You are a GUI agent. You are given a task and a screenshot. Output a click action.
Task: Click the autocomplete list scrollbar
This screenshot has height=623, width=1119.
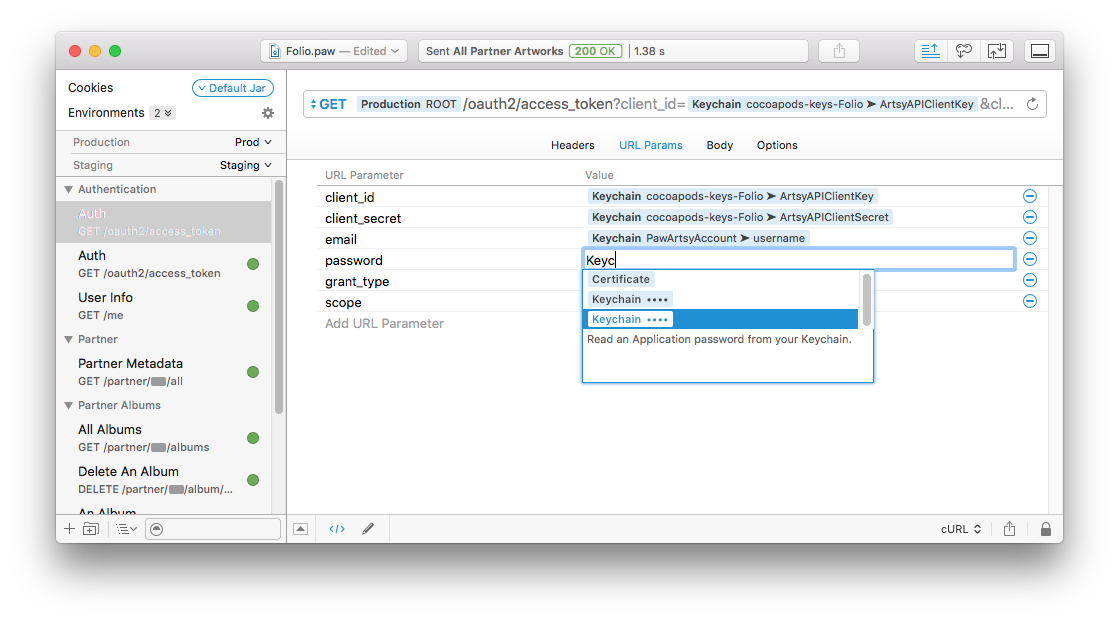click(867, 300)
